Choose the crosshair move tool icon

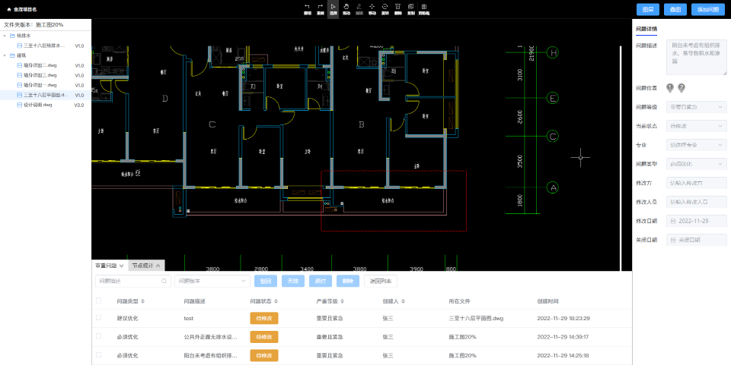pyautogui.click(x=372, y=7)
